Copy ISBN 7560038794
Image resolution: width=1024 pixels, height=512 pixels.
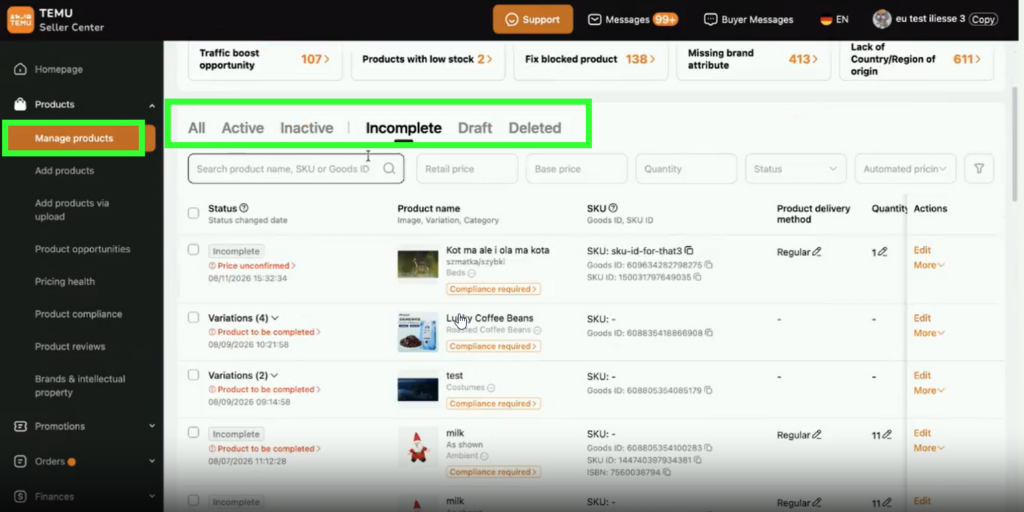click(x=666, y=472)
